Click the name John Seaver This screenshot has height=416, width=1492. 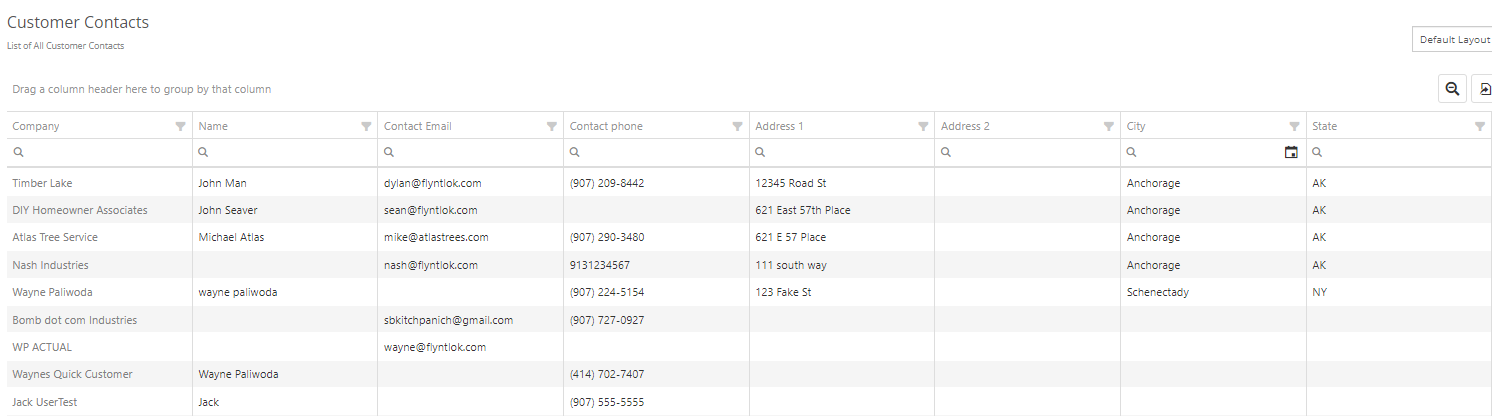coord(228,210)
